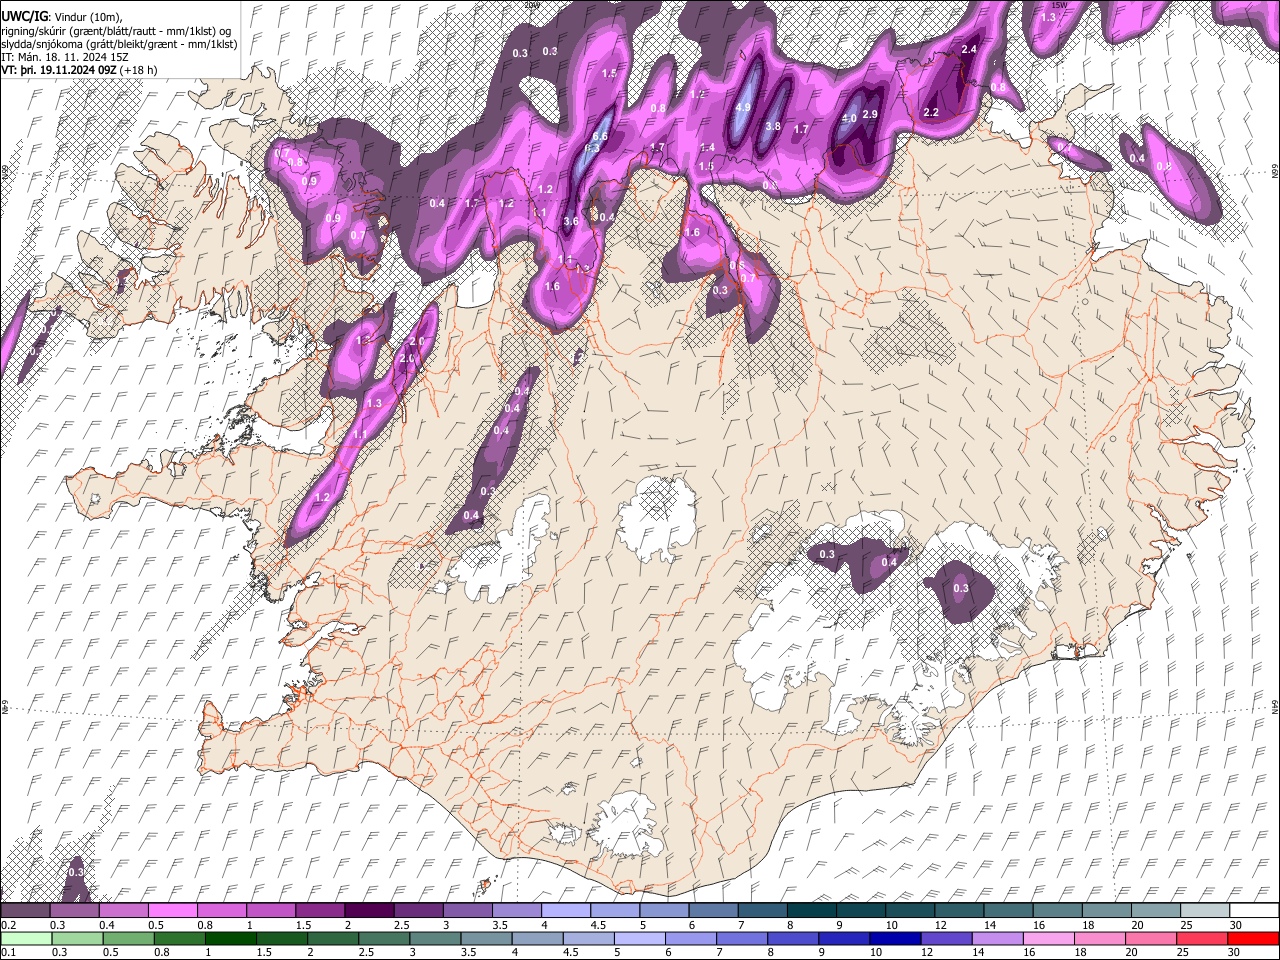Click the 'slydda/snjókoma' legend description line

pos(119,44)
